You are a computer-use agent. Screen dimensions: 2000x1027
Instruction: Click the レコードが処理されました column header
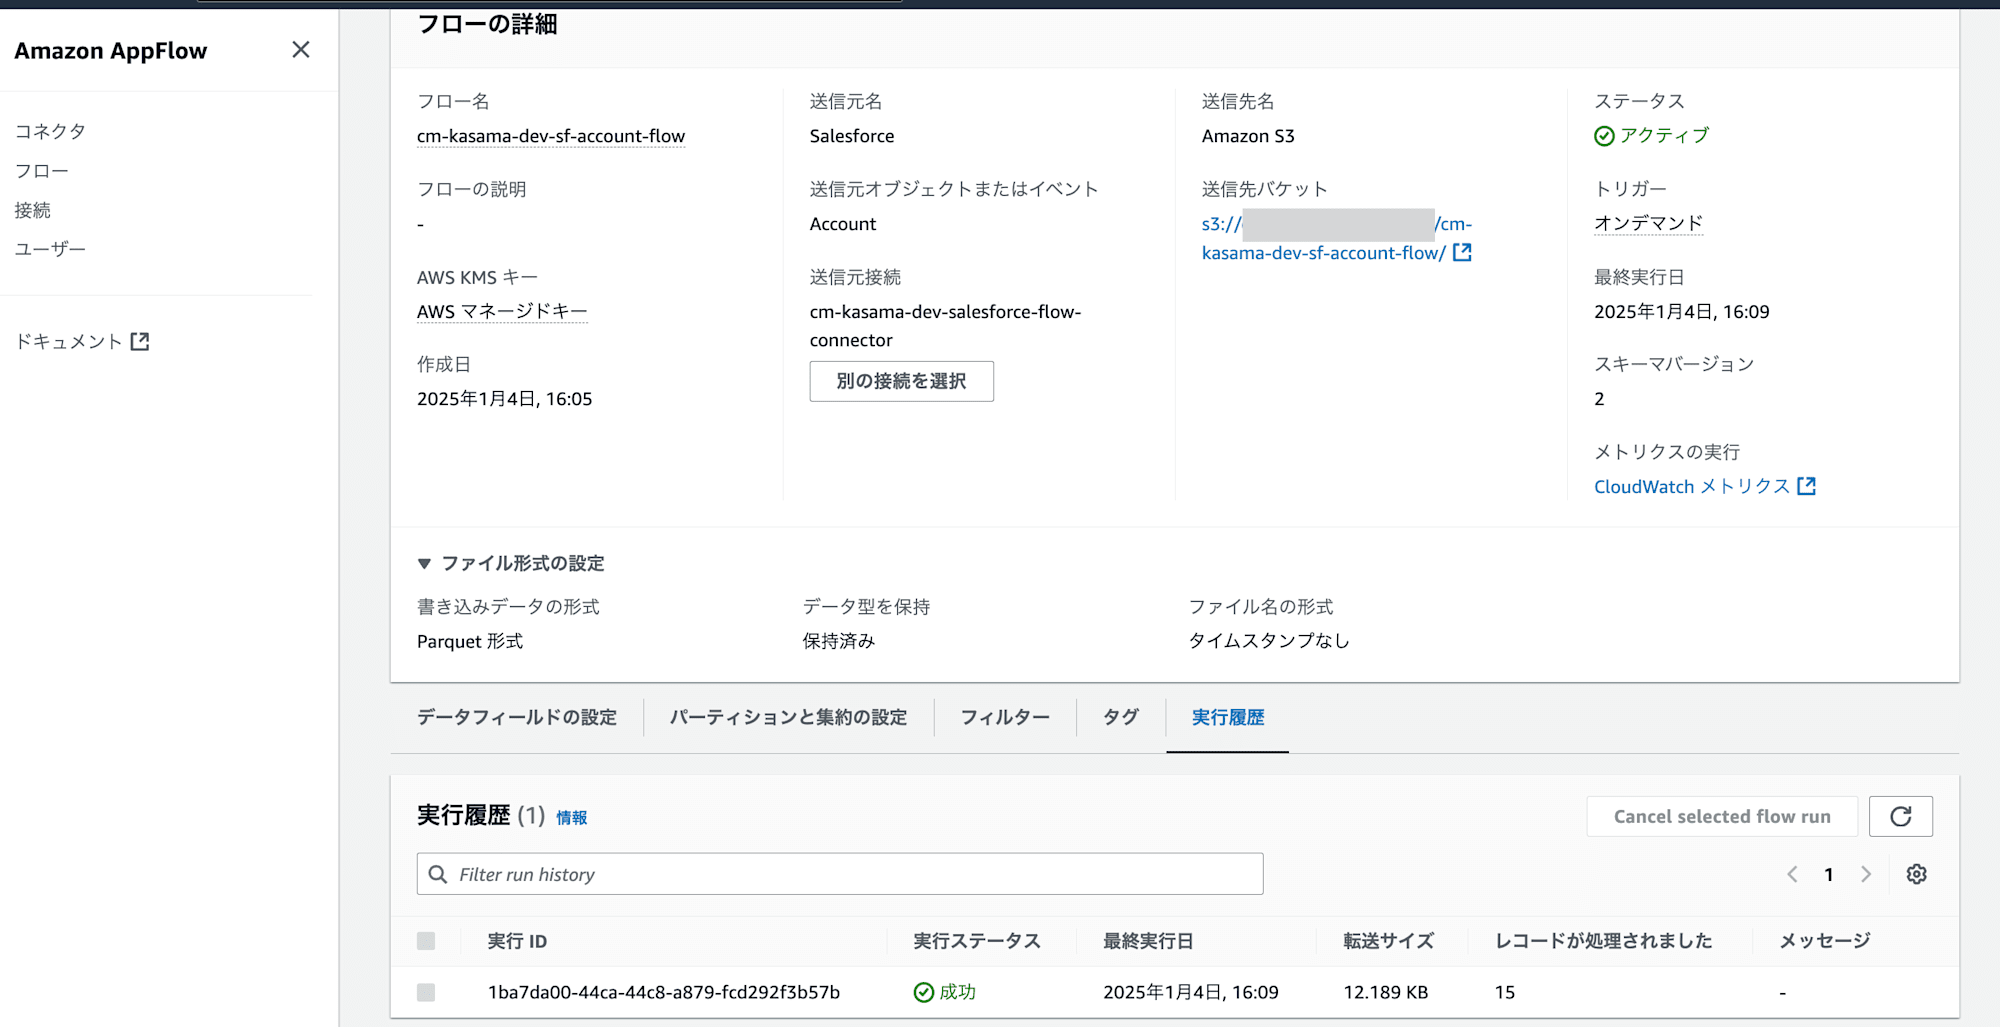point(1604,941)
